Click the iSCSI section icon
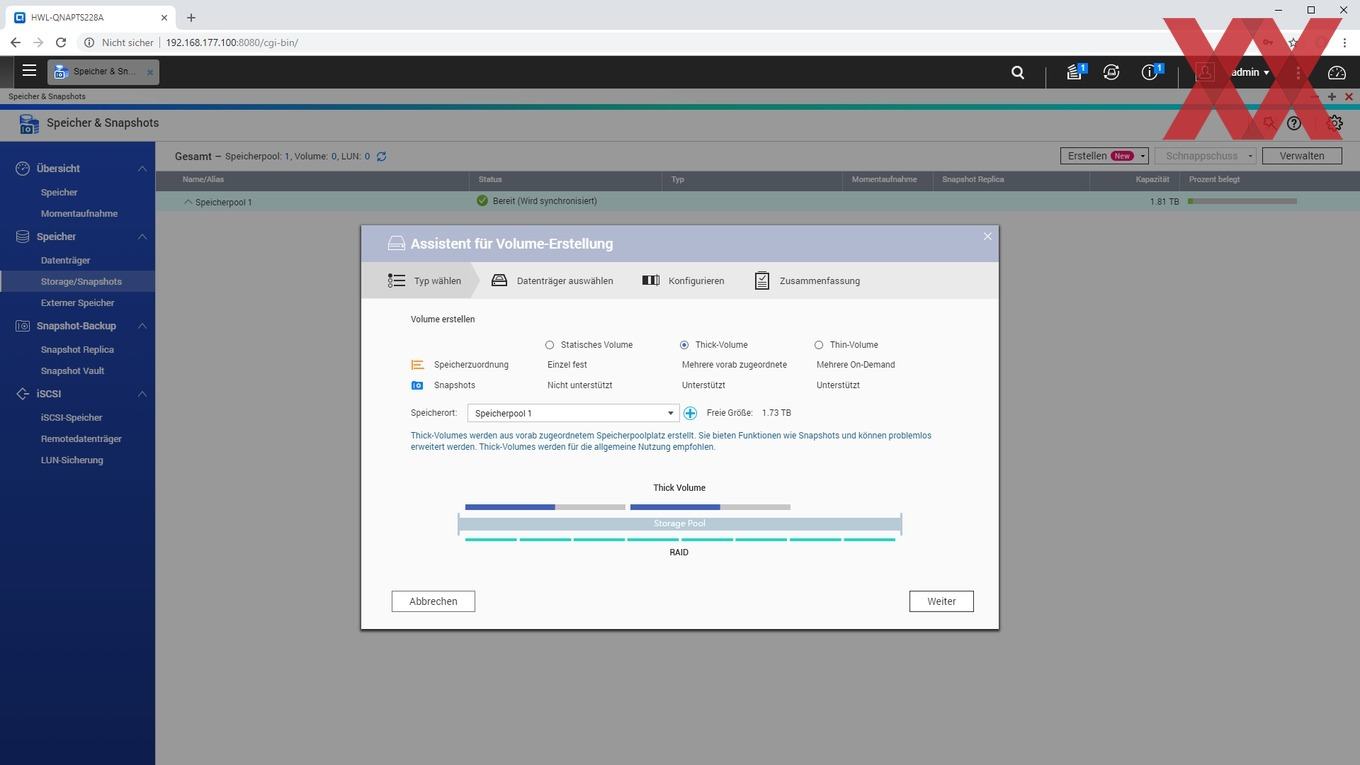The height and width of the screenshot is (765, 1360). [x=22, y=394]
